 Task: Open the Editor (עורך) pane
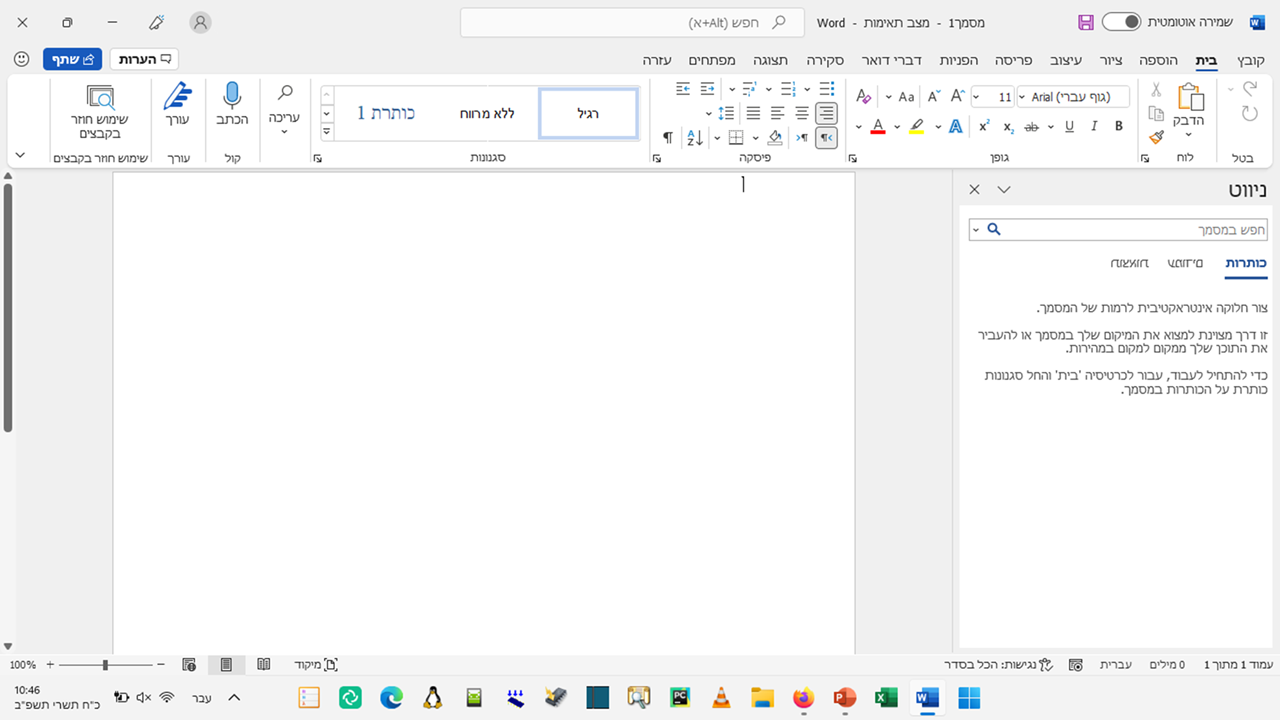click(177, 104)
